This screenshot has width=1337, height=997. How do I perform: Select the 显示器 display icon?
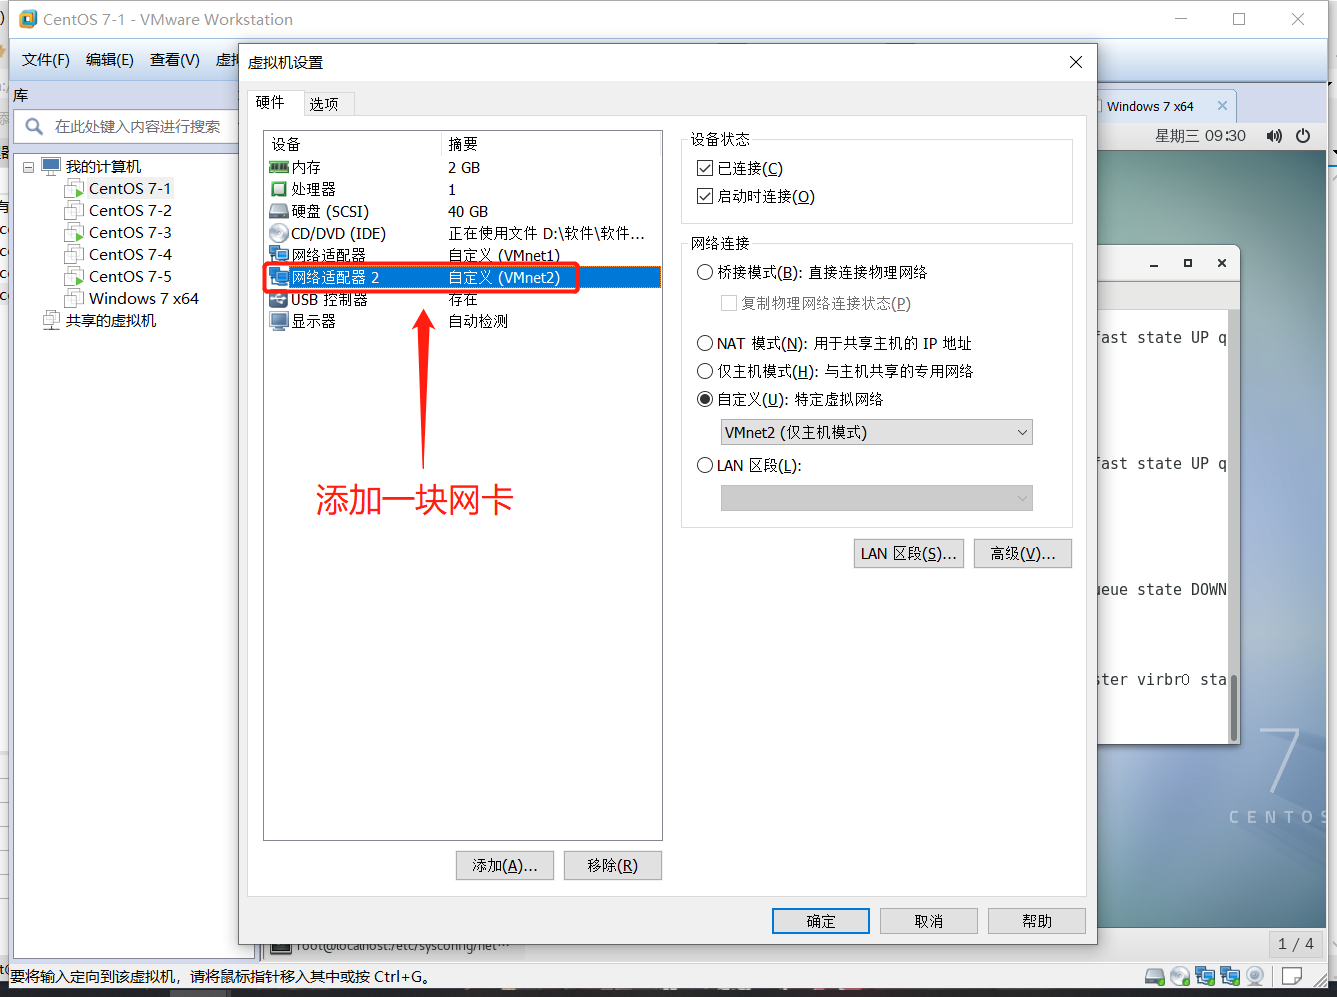pyautogui.click(x=279, y=321)
